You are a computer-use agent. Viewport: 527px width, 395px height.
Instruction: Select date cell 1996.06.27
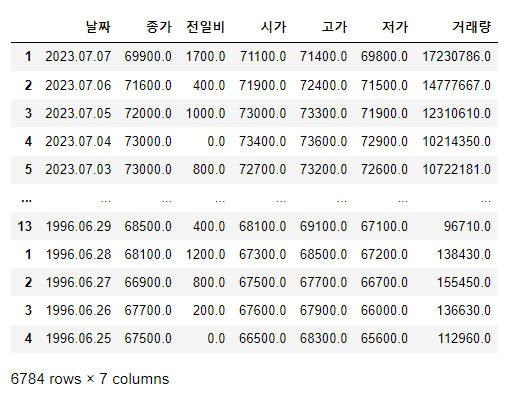78,282
